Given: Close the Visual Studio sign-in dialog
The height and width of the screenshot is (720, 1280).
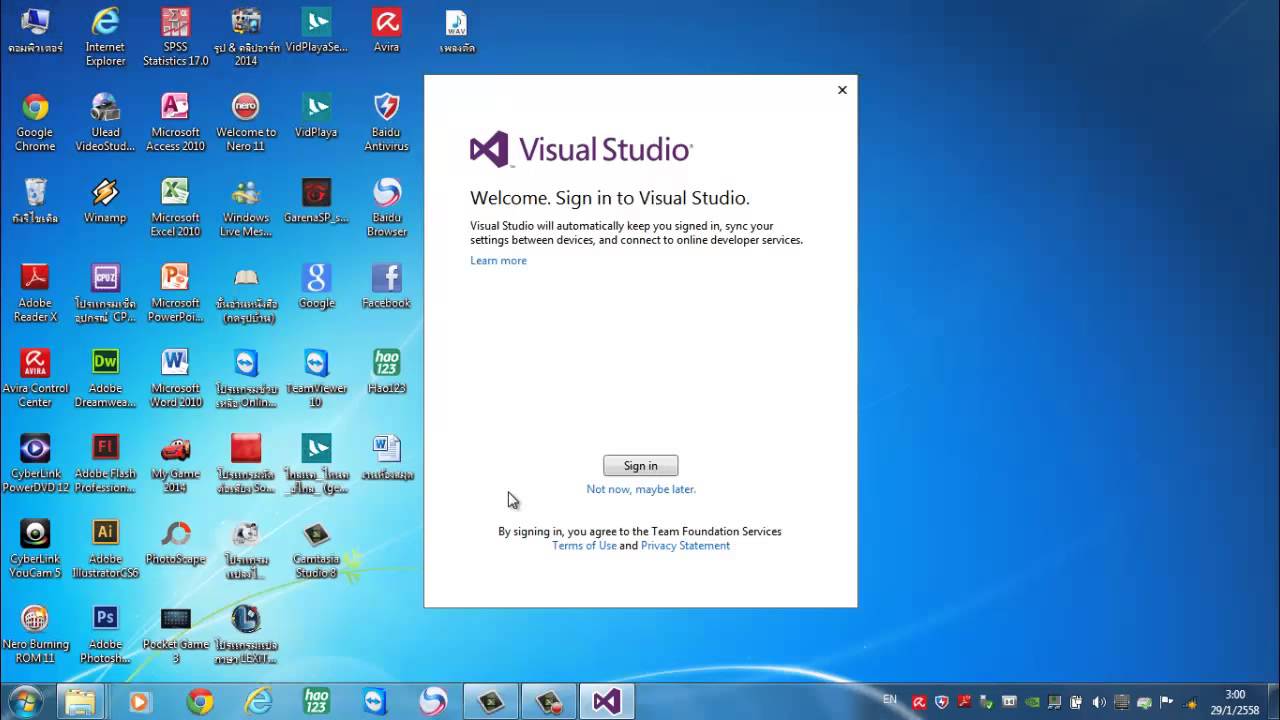Looking at the screenshot, I should [842, 90].
